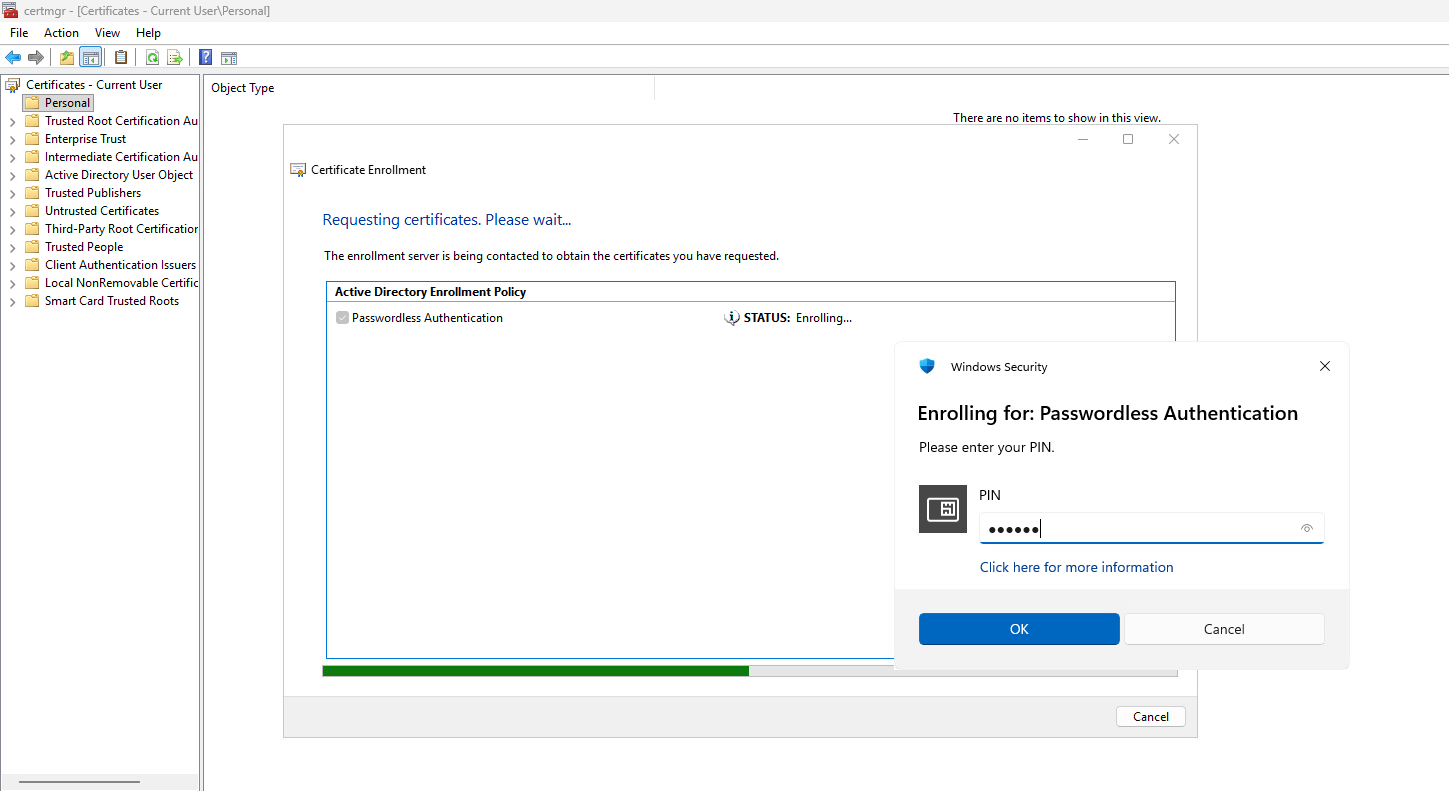Maximize the Certificate Enrollment window
1449x791 pixels.
(1128, 139)
